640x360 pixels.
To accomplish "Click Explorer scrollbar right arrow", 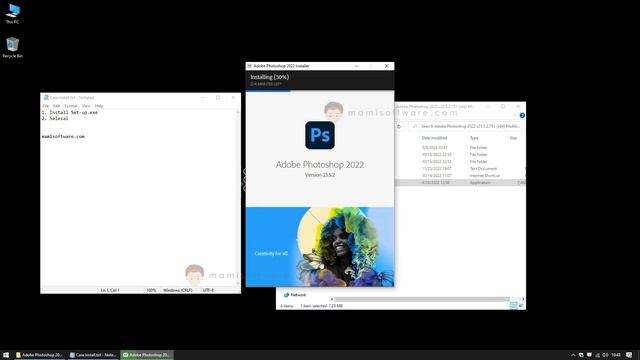I will click(523, 299).
